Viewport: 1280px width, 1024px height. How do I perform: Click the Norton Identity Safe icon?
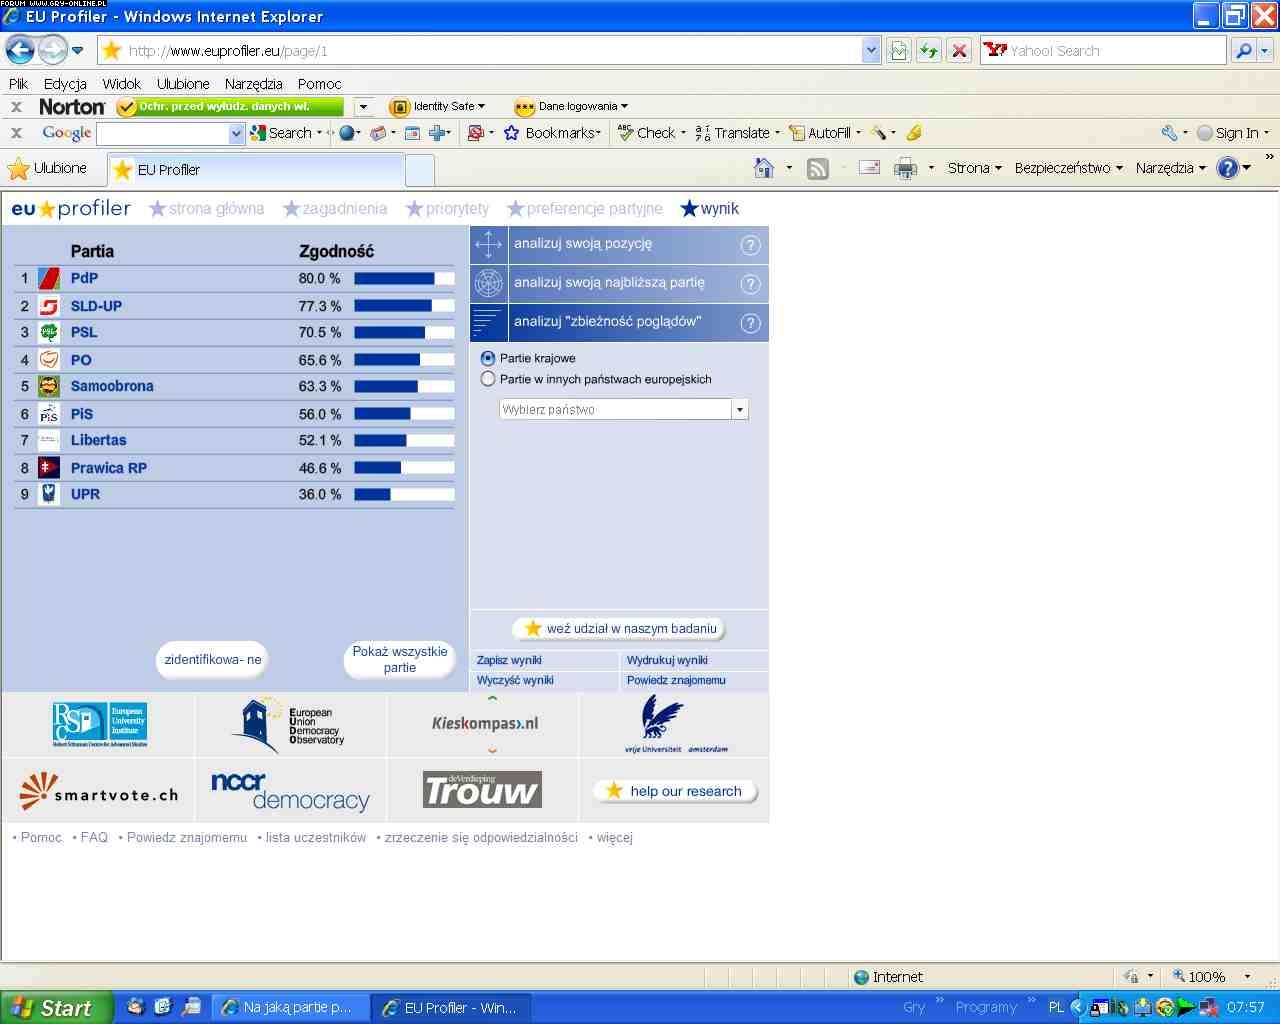(400, 107)
